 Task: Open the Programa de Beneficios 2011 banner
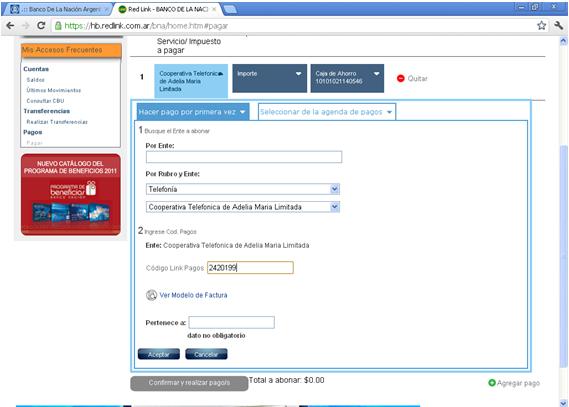coord(71,194)
